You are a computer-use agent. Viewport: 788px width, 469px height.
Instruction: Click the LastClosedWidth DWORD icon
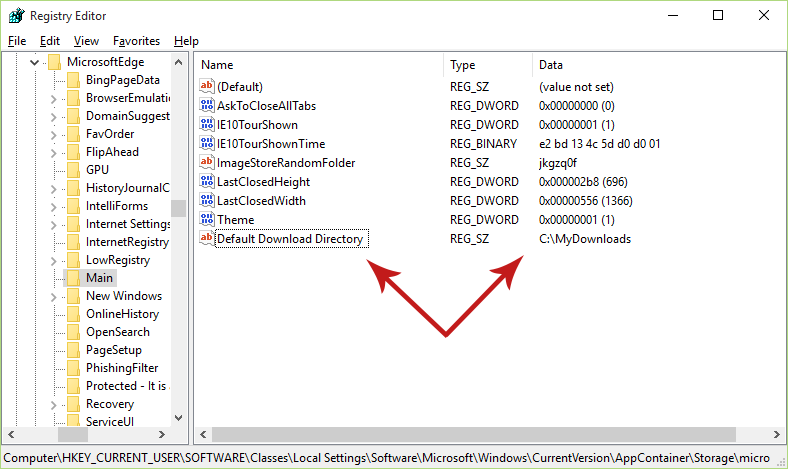tap(207, 200)
